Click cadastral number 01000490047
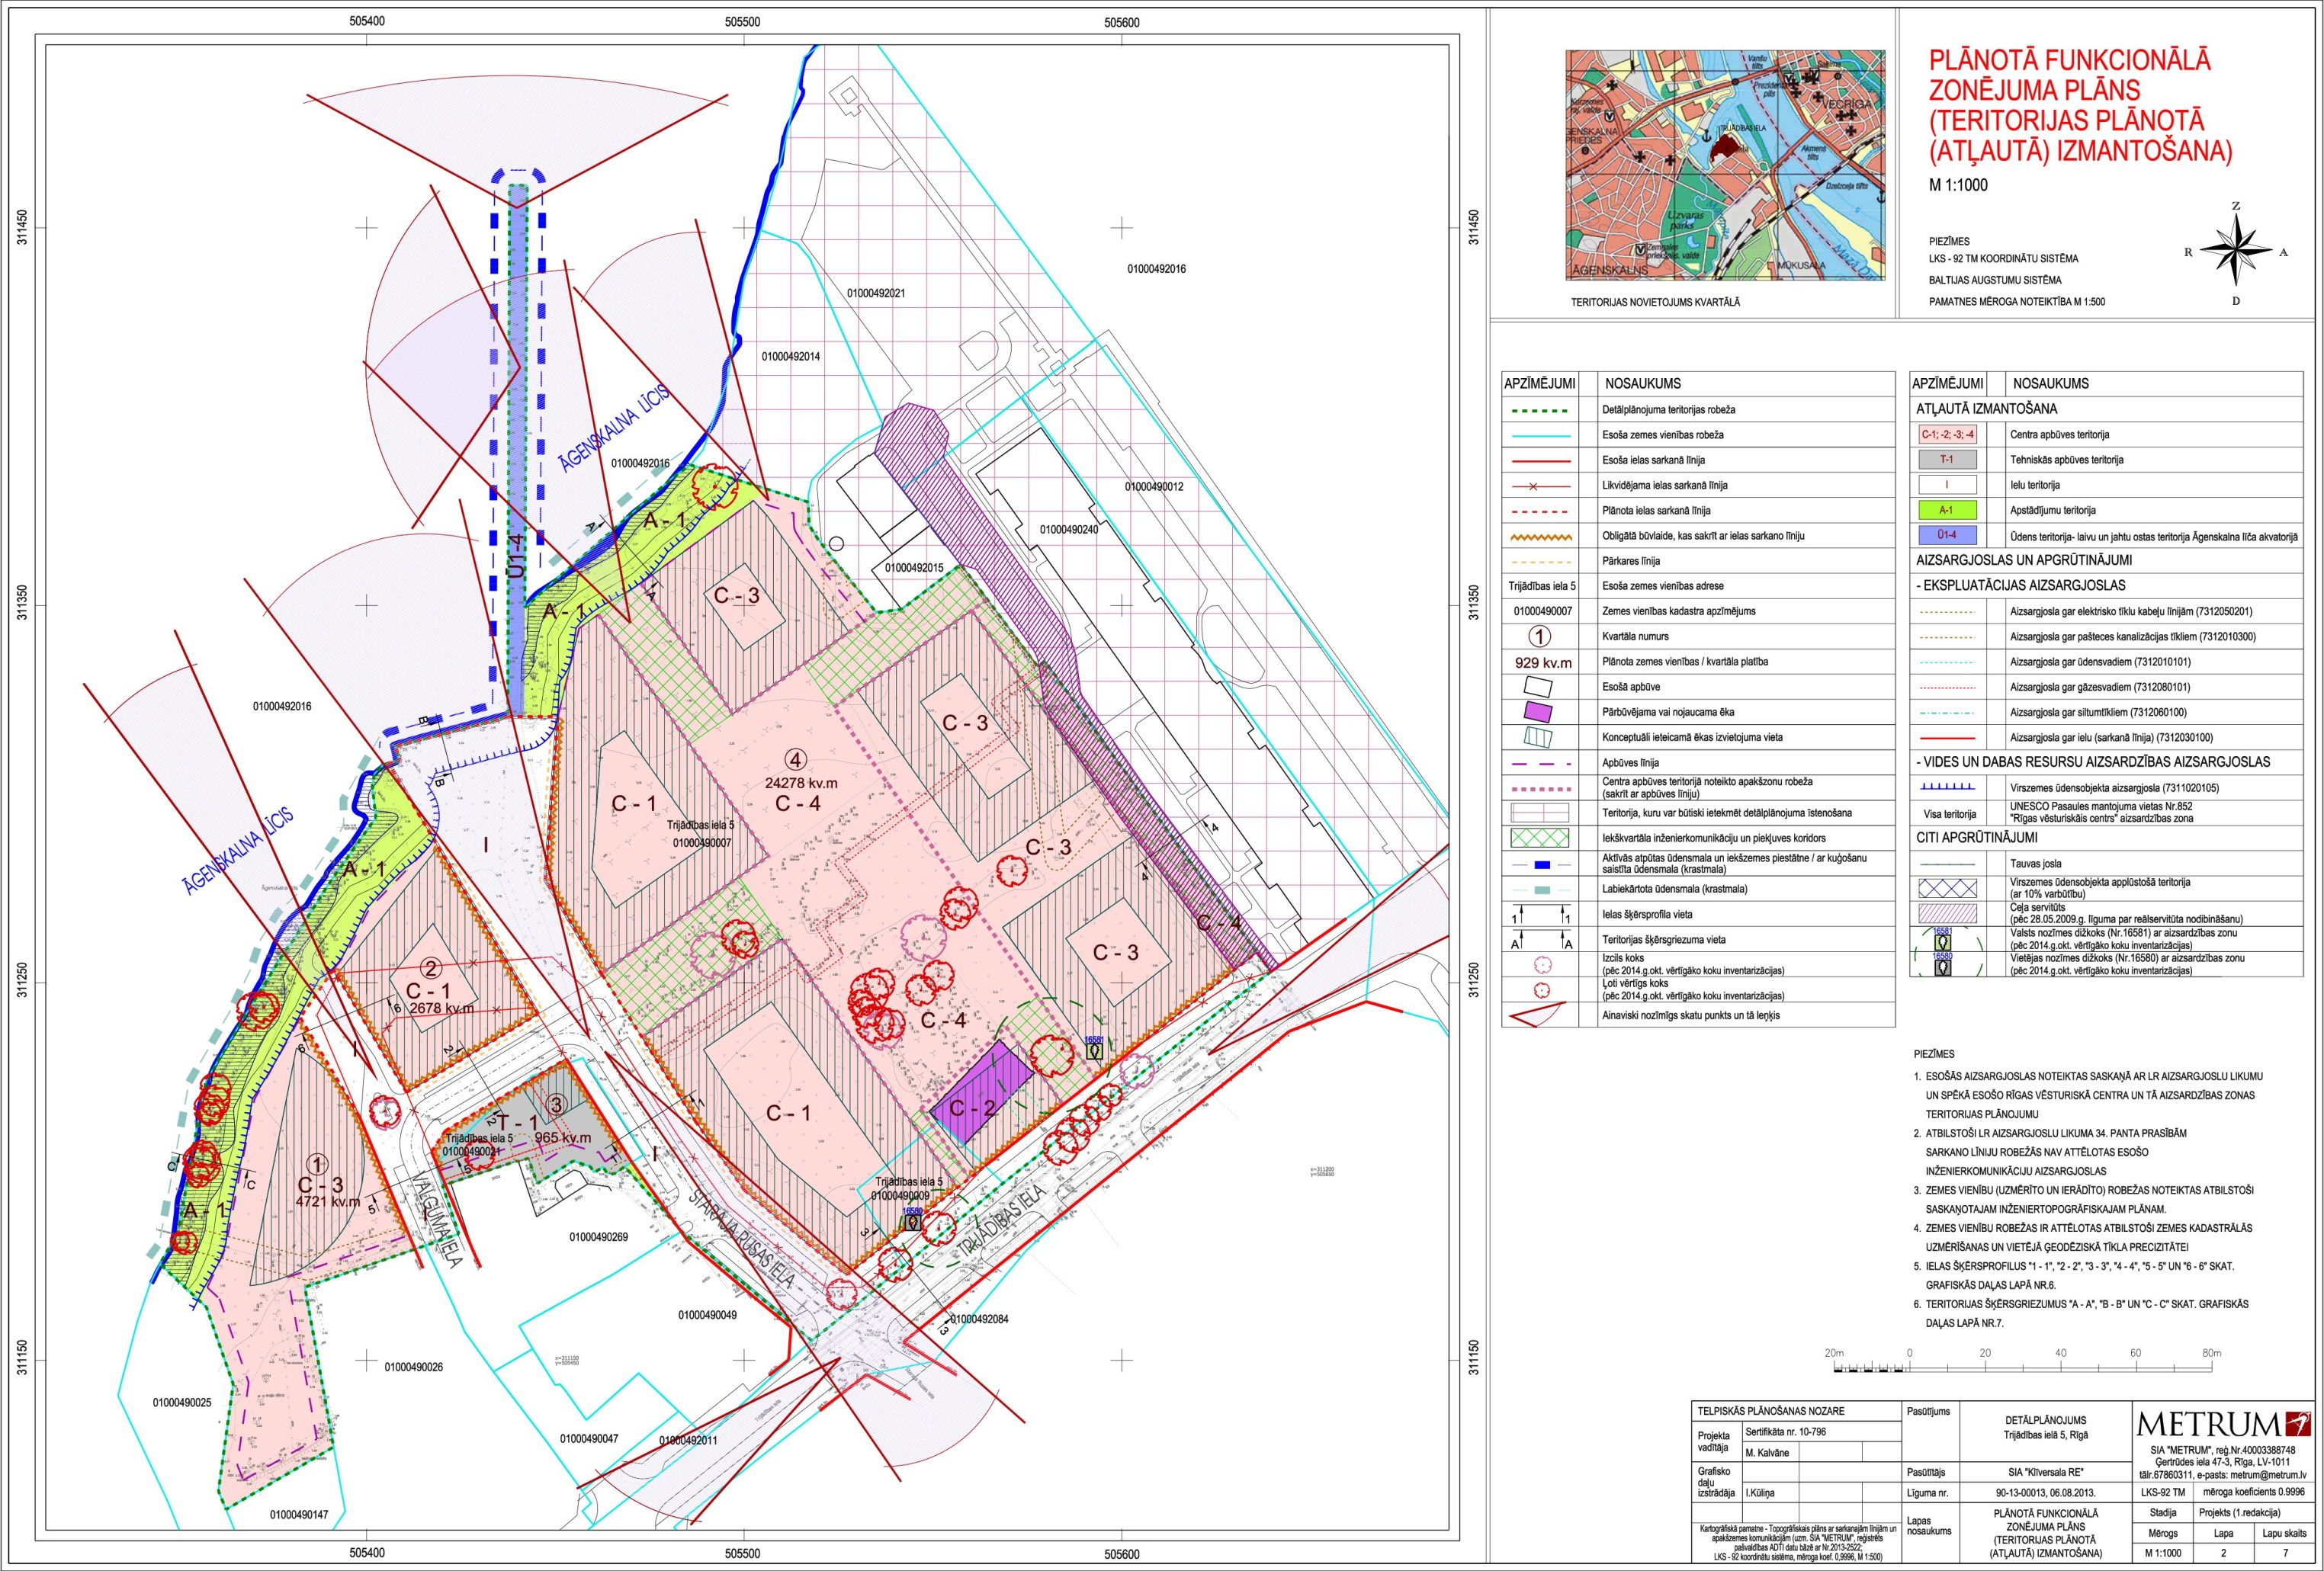Screen dimensions: 2324x1571 tap(589, 1439)
